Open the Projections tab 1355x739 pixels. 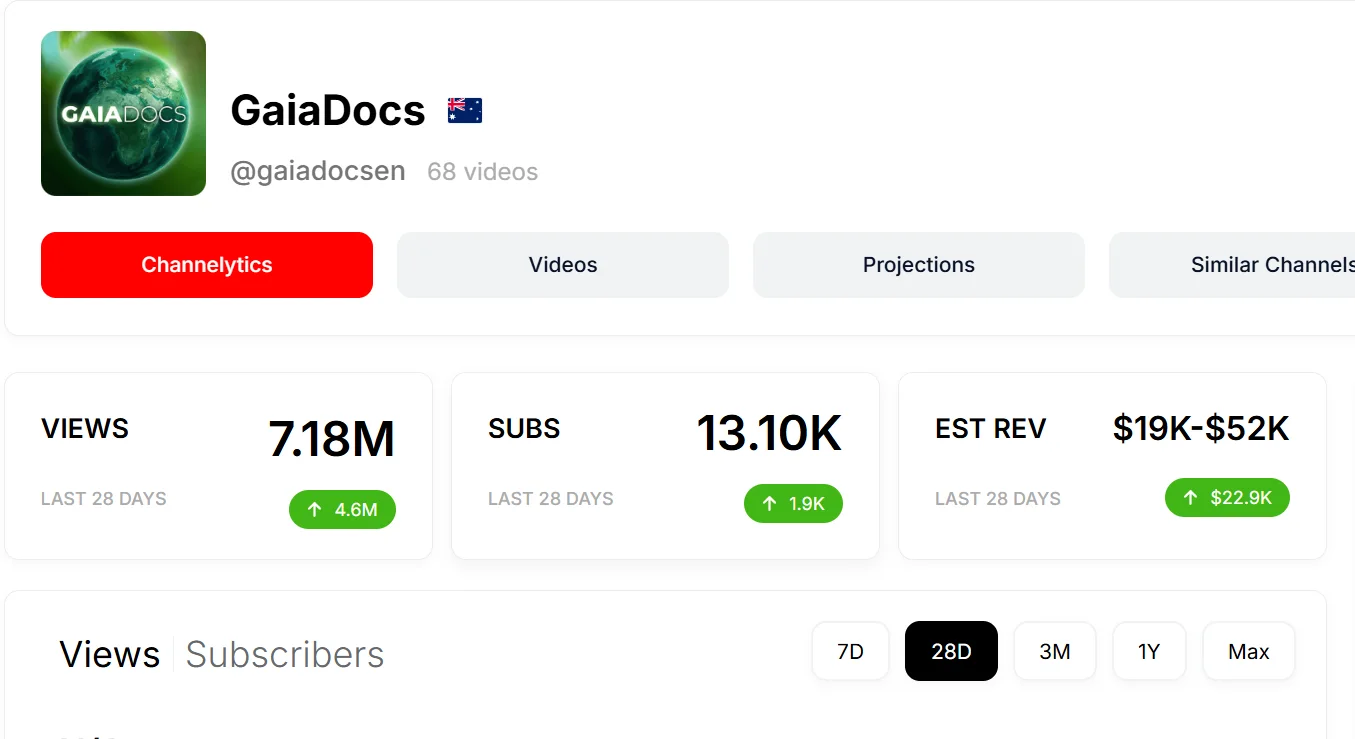pyautogui.click(x=919, y=265)
